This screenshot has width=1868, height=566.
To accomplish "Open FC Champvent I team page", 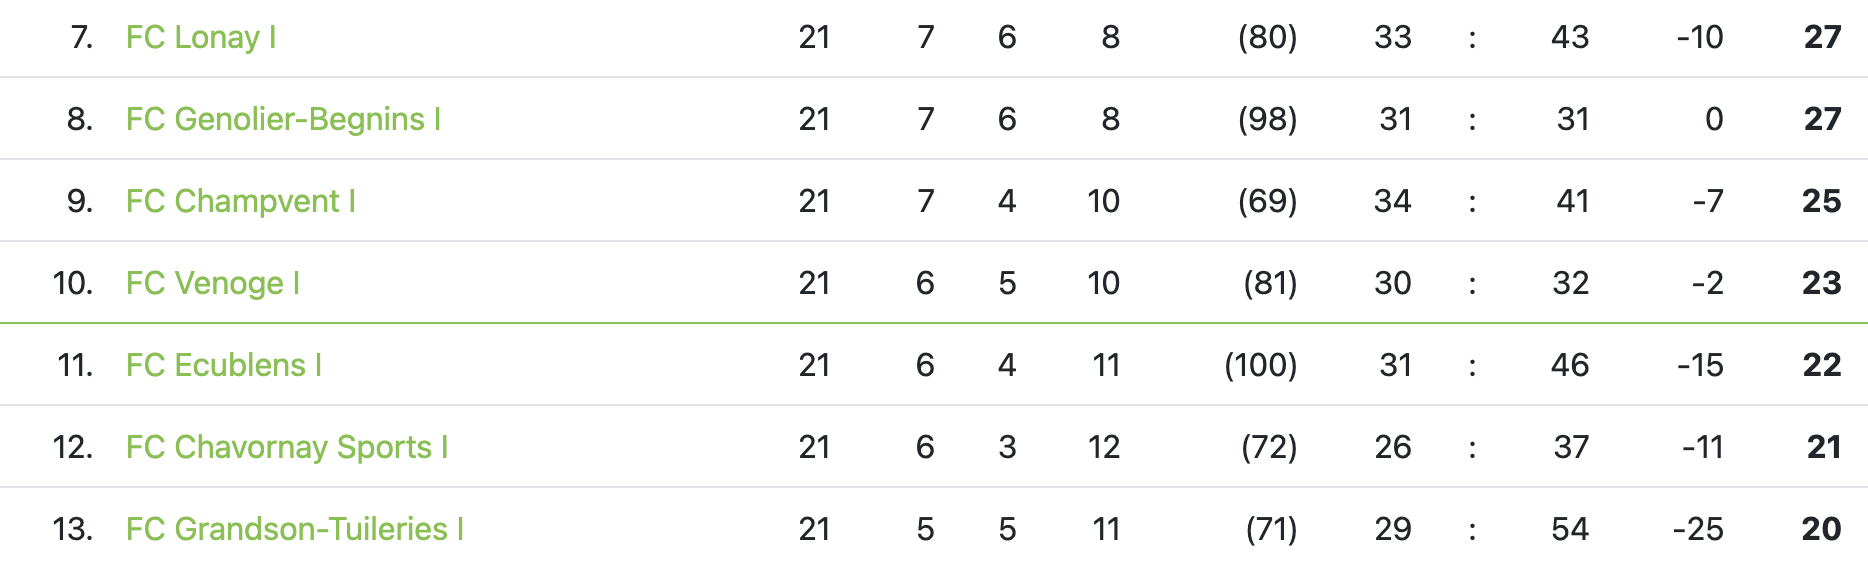I will click(240, 201).
